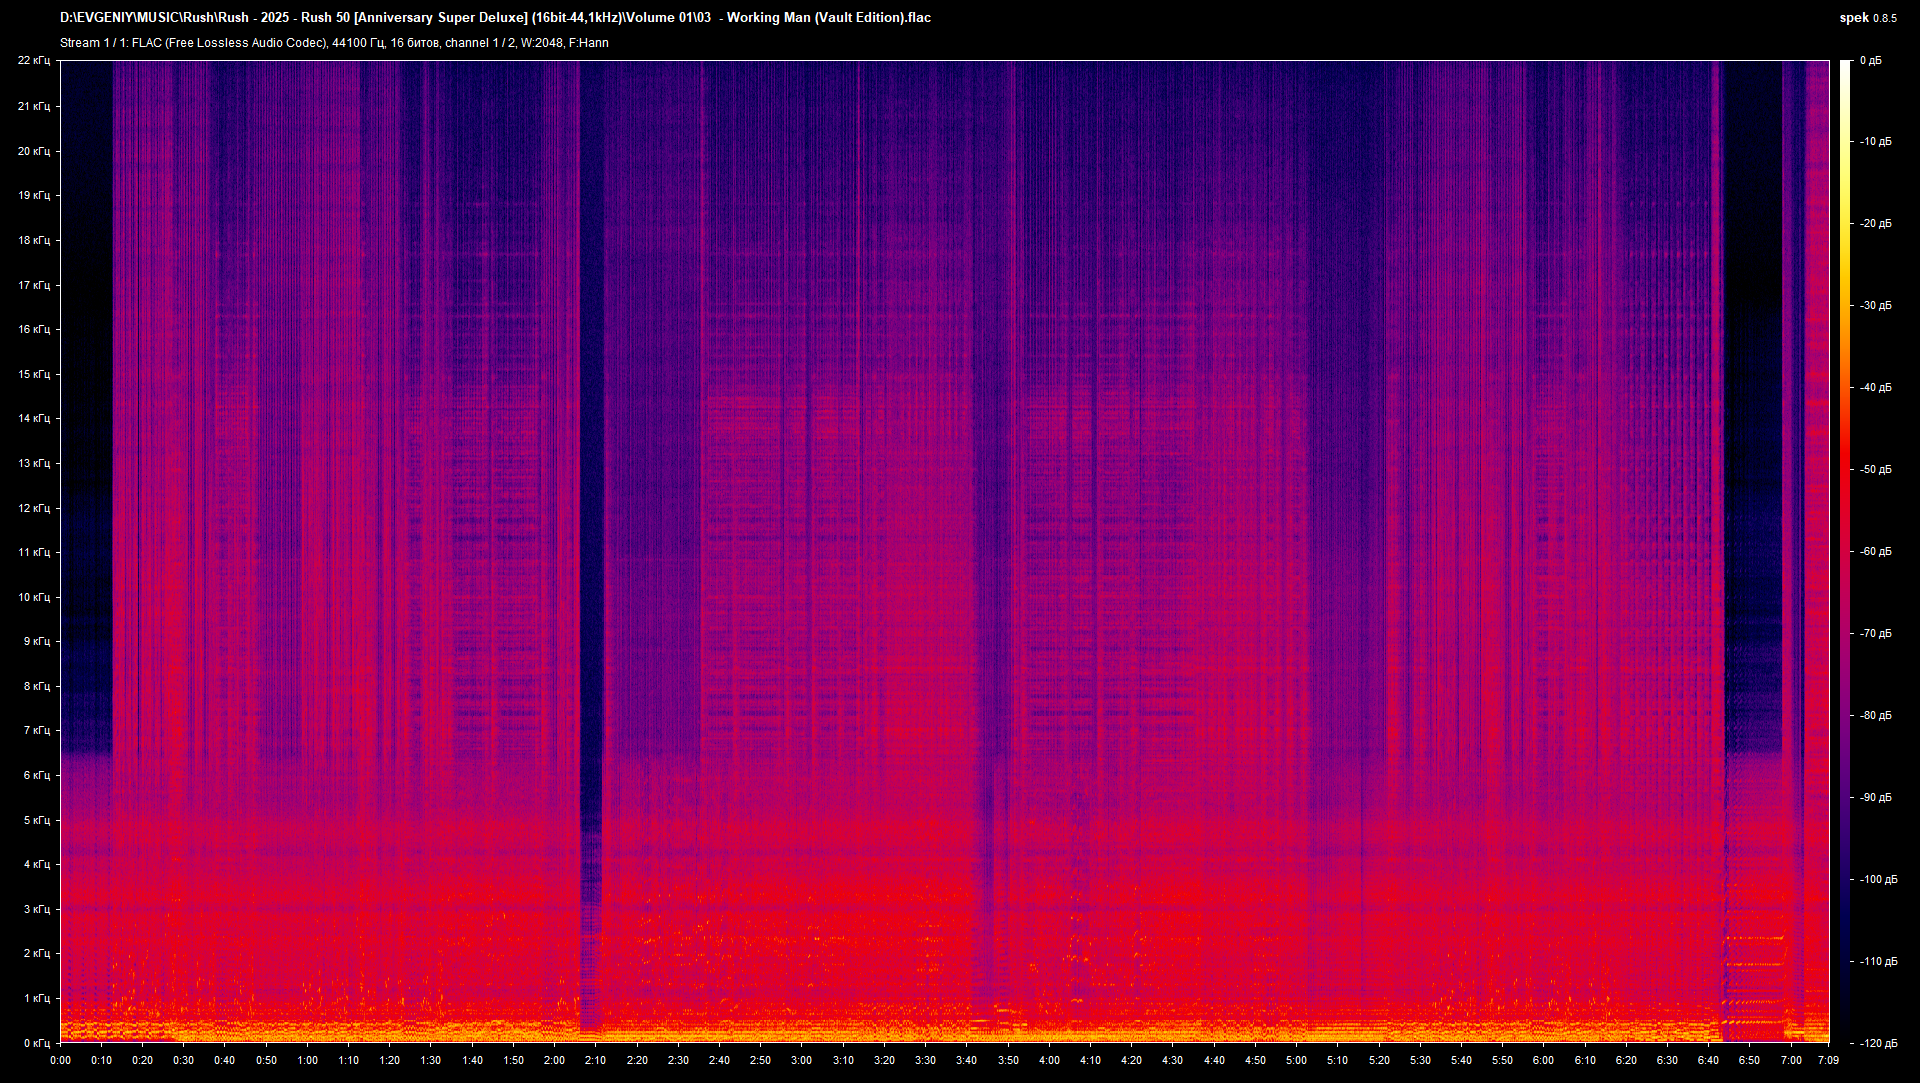Click the 16 кГц frequency axis label
The image size is (1920, 1083).
click(x=33, y=329)
